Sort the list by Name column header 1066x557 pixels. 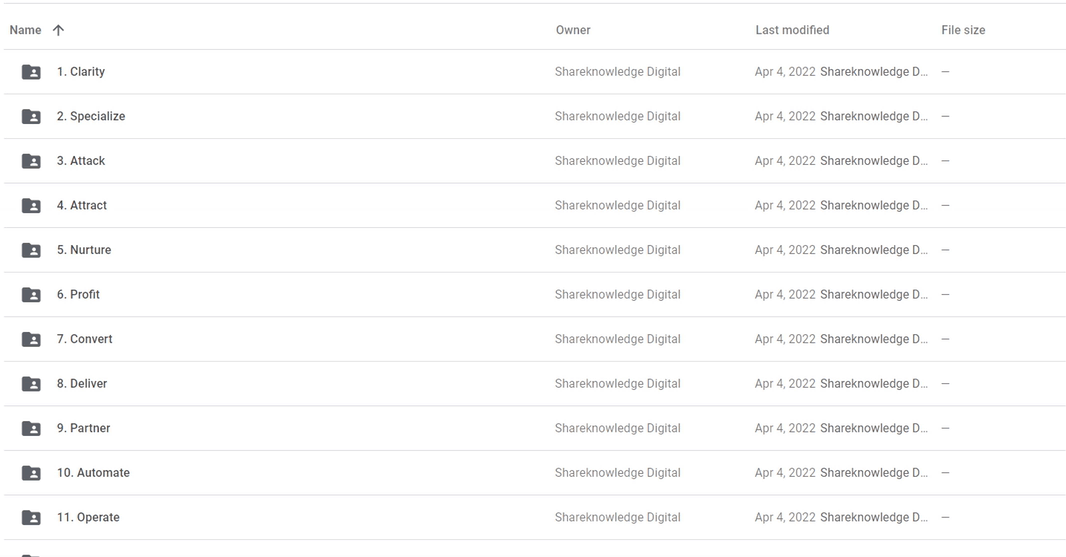[25, 30]
